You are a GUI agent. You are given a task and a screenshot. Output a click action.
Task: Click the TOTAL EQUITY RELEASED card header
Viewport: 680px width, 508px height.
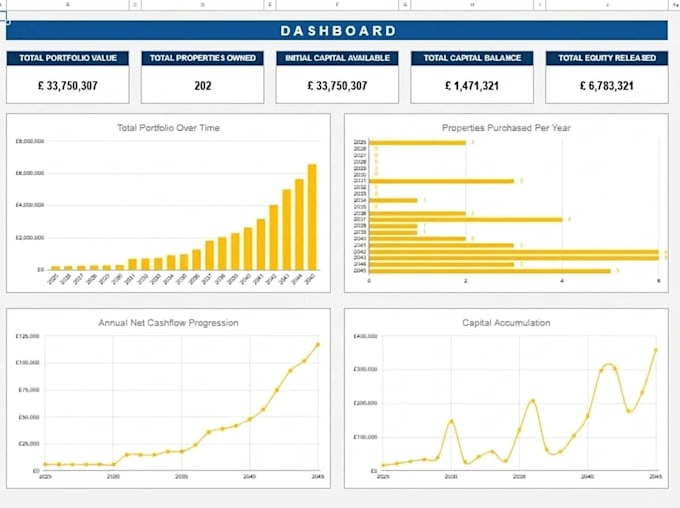607,58
